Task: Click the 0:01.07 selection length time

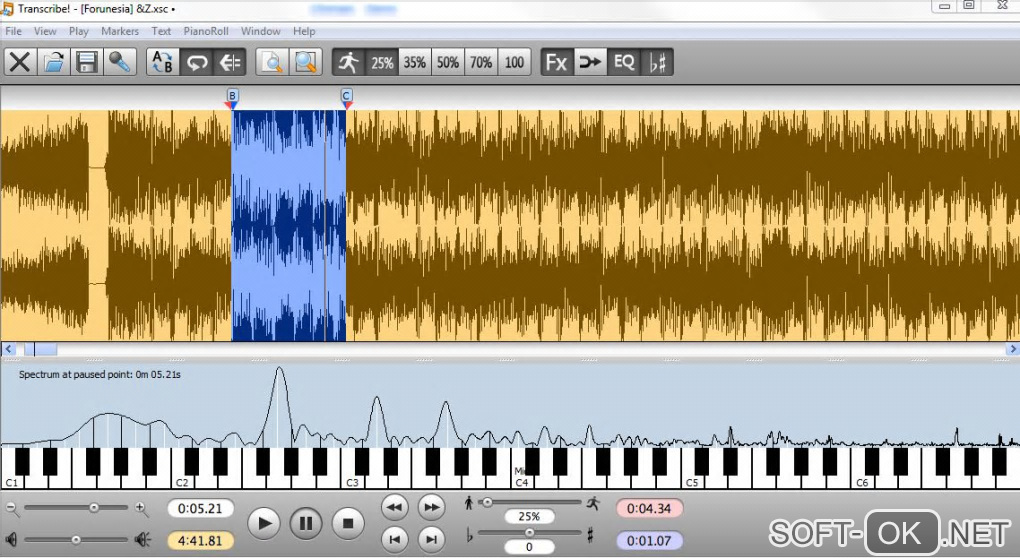Action: tap(649, 540)
